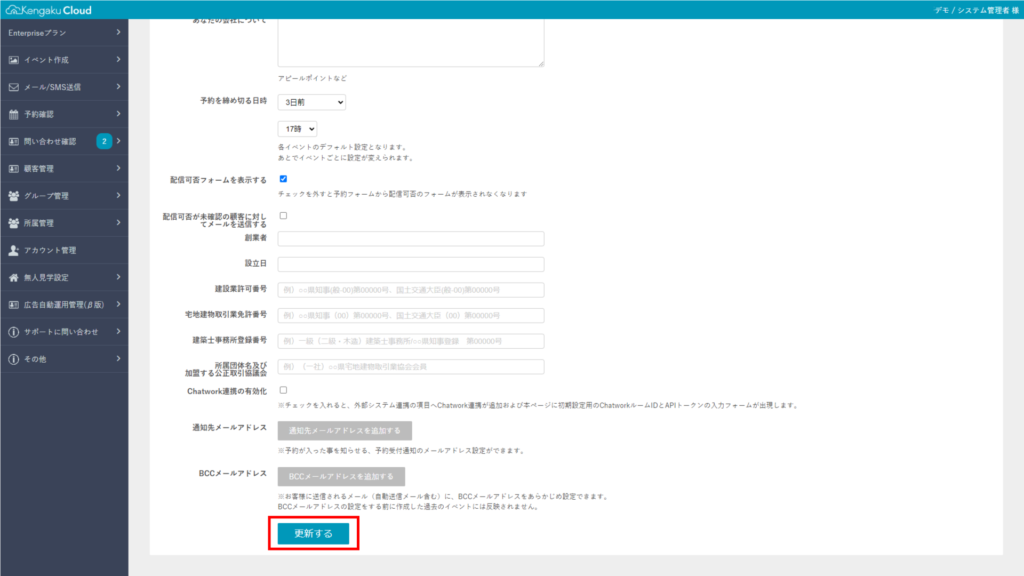Open the 17時 deadline hour dropdown
This screenshot has height=576, width=1024.
click(x=297, y=129)
